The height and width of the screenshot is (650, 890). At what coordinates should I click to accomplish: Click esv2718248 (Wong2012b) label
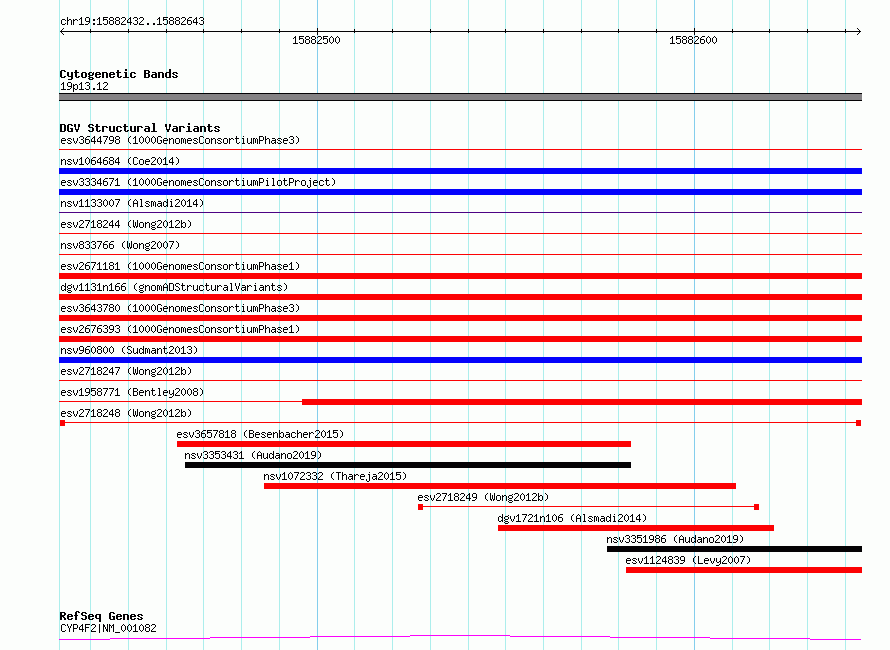[126, 413]
